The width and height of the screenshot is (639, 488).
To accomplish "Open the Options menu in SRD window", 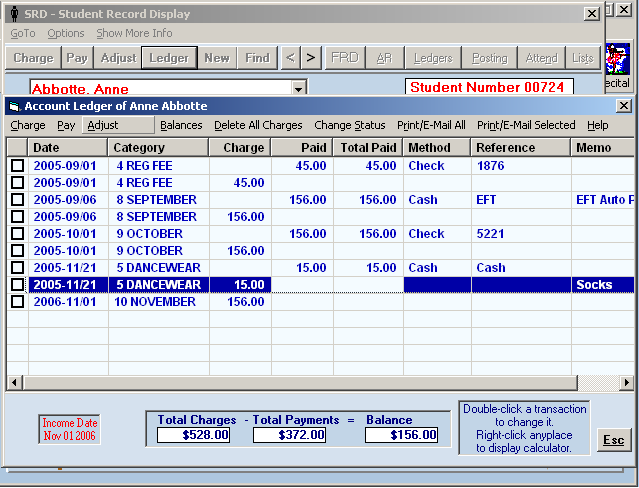I will tap(66, 33).
